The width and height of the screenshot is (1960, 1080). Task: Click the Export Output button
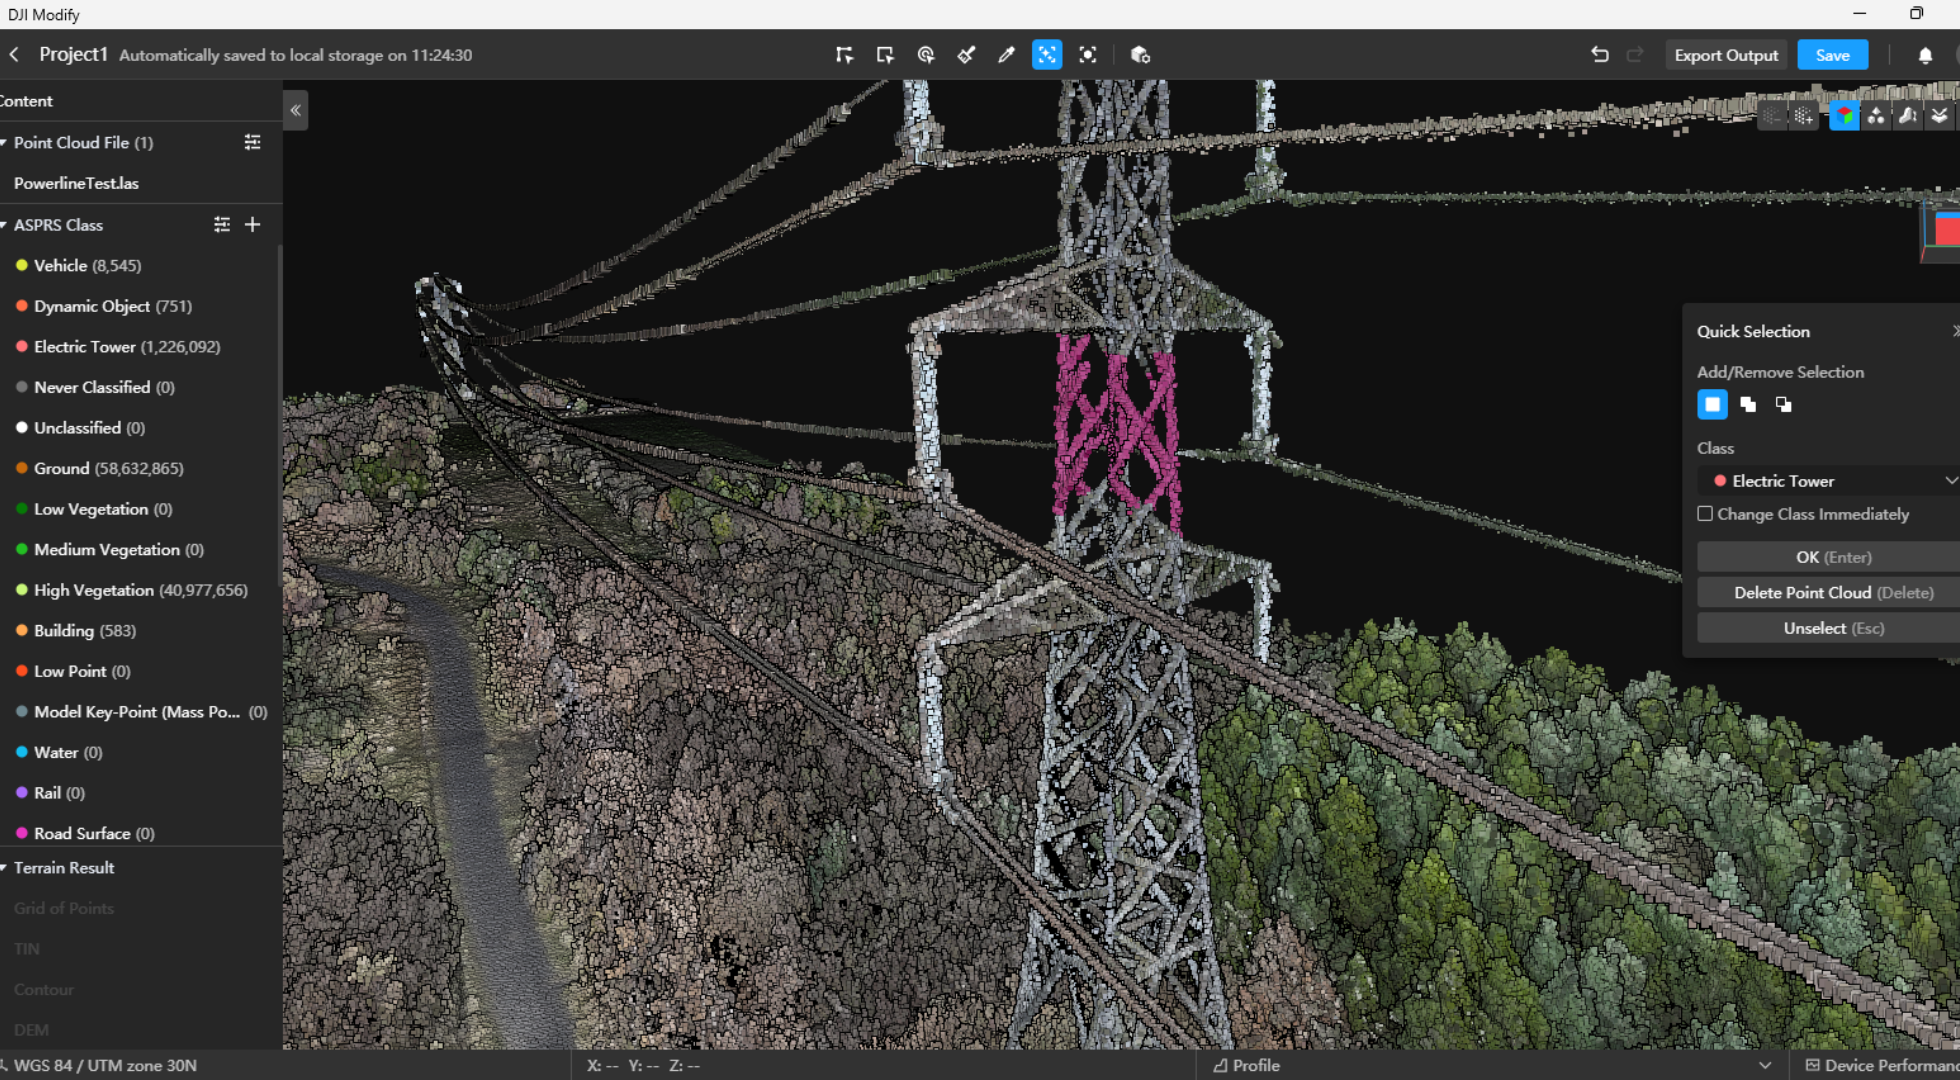pyautogui.click(x=1726, y=55)
